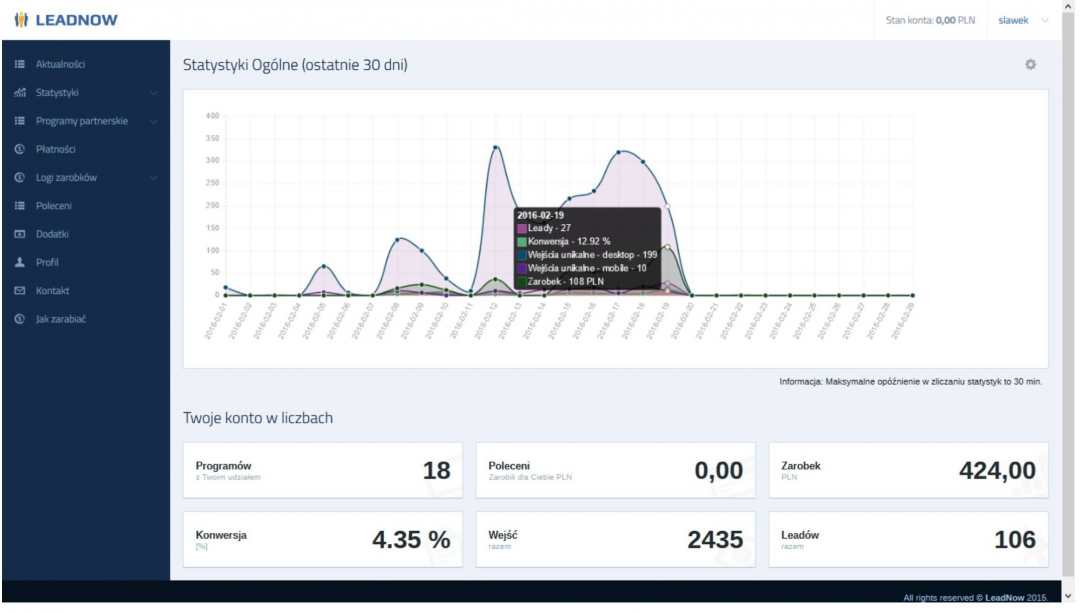Click the Statystyki chart icon

click(x=20, y=93)
